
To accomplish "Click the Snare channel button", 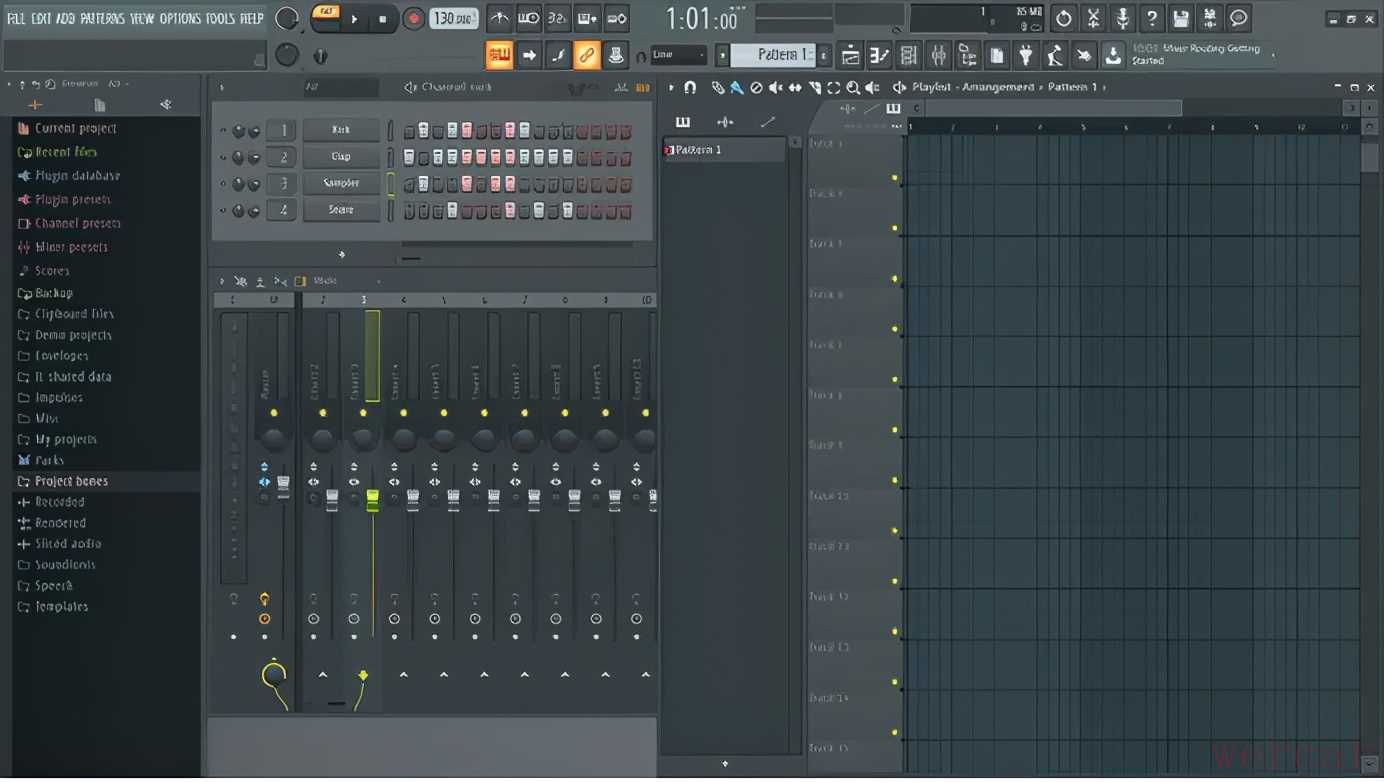I will point(341,211).
